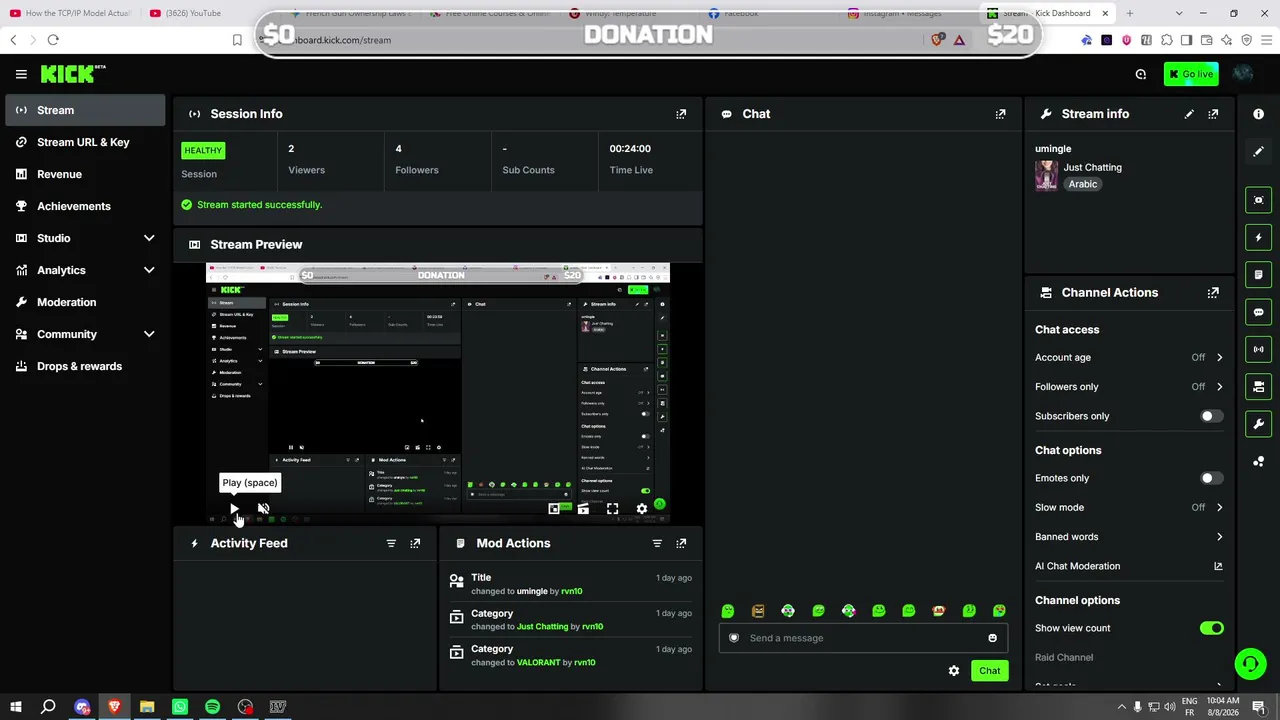Open Slow mode setting chevron
The height and width of the screenshot is (720, 1280).
tap(1219, 507)
